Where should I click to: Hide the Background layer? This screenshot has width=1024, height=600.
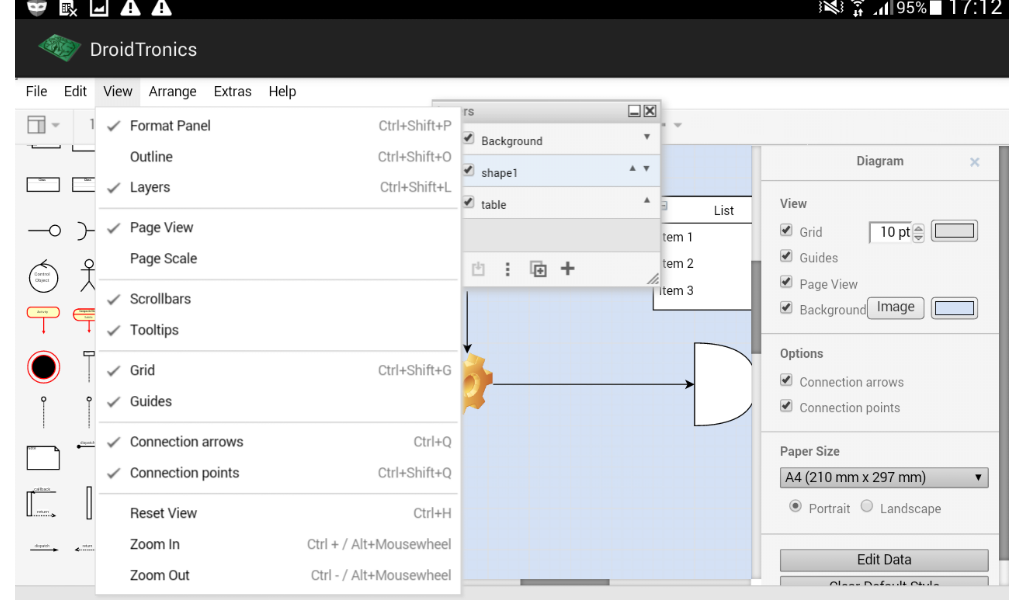pyautogui.click(x=468, y=139)
